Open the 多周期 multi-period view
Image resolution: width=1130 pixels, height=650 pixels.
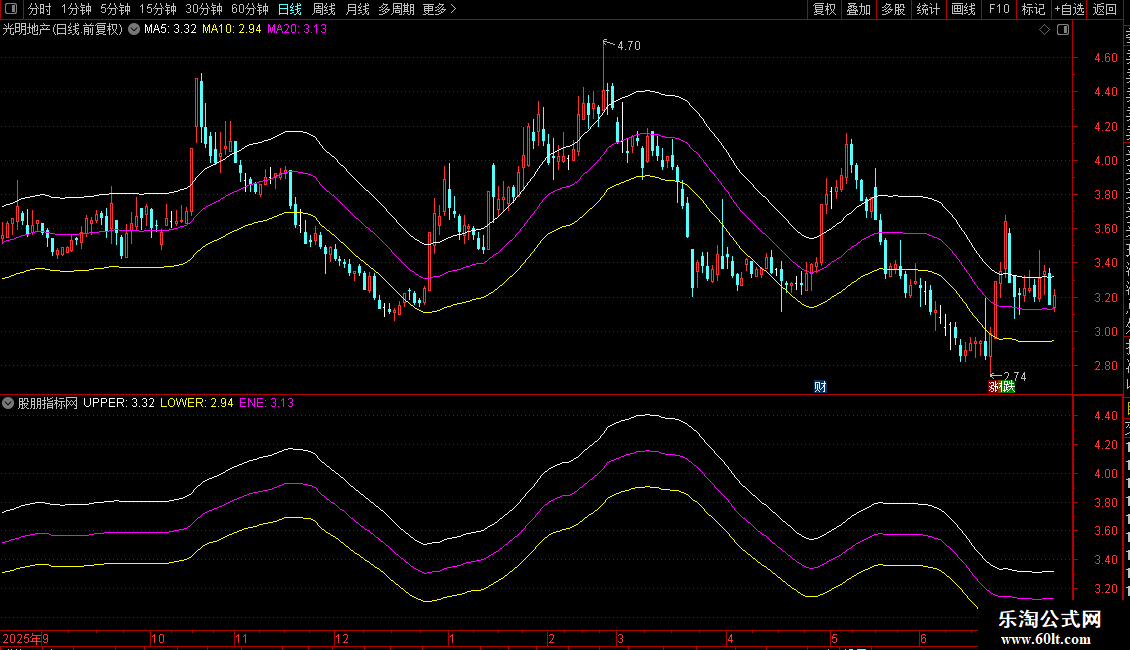tap(396, 9)
